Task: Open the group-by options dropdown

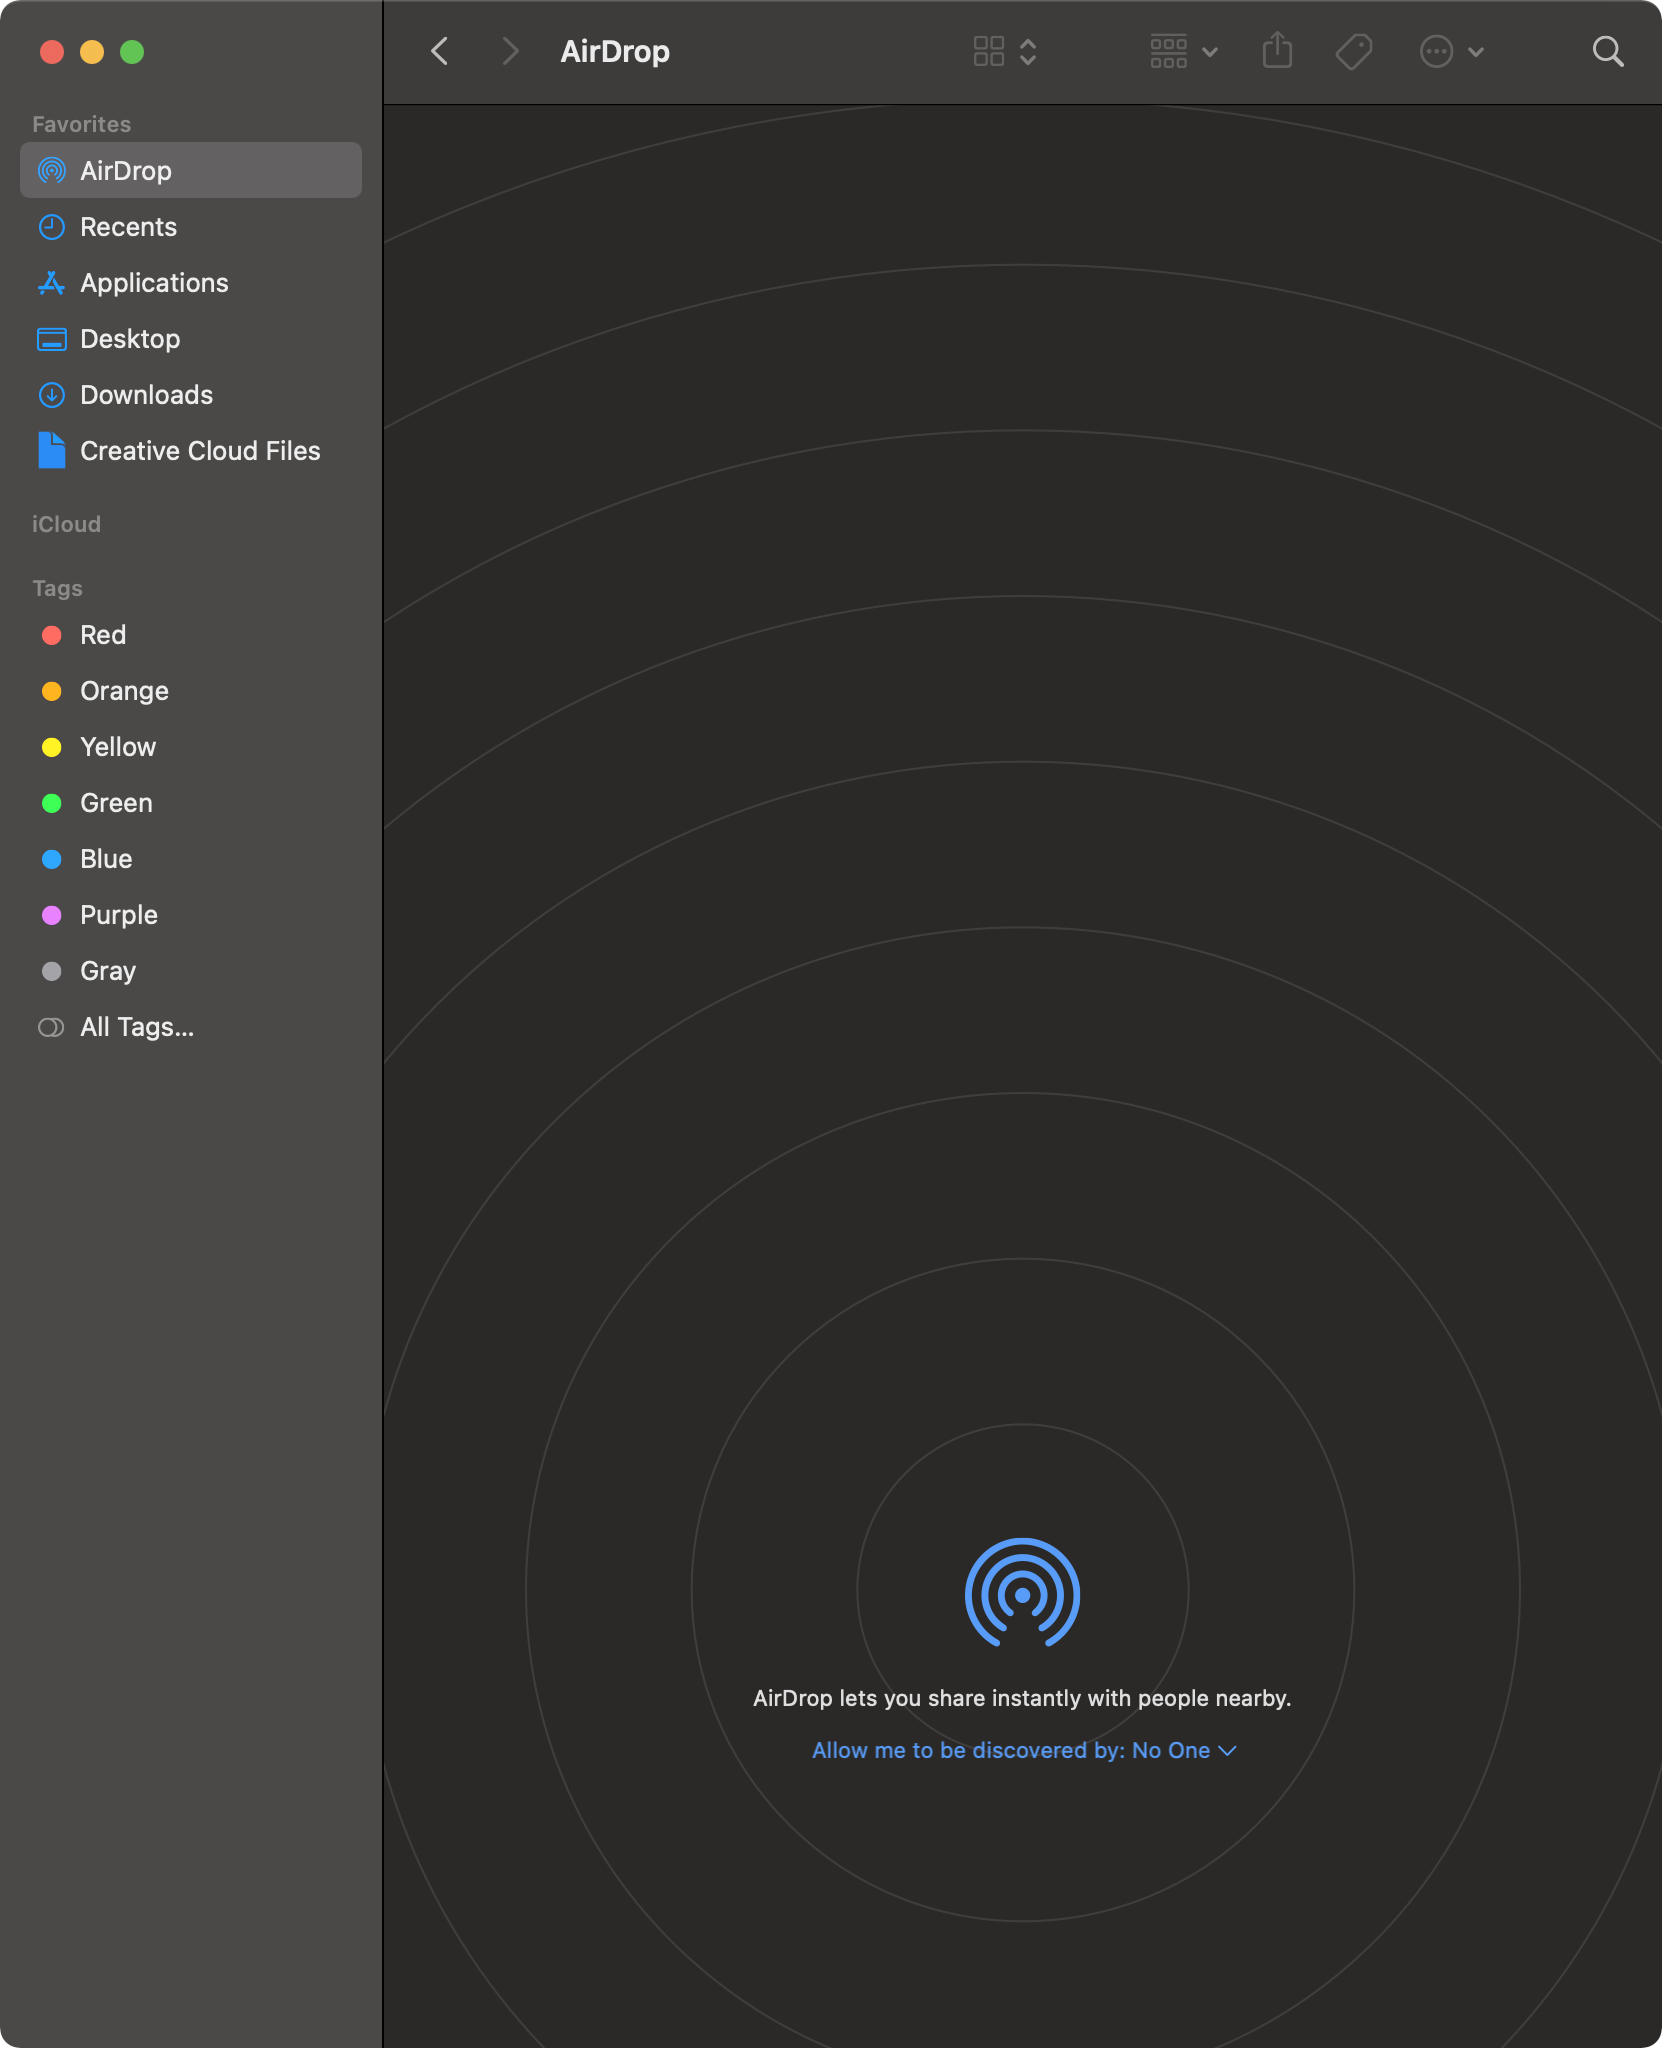Action: click(1183, 51)
